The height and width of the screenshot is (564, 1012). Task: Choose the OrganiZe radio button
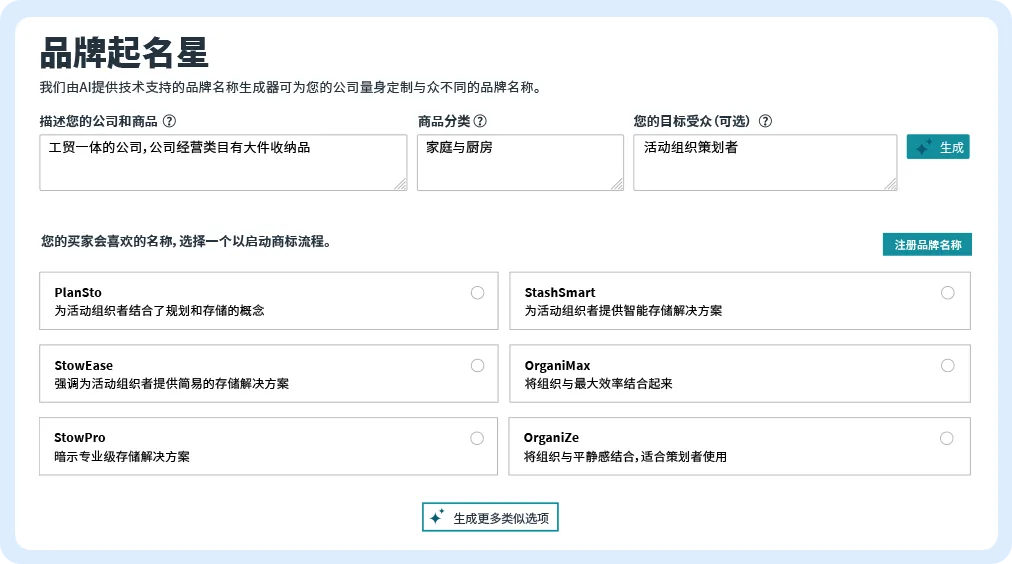tap(946, 438)
